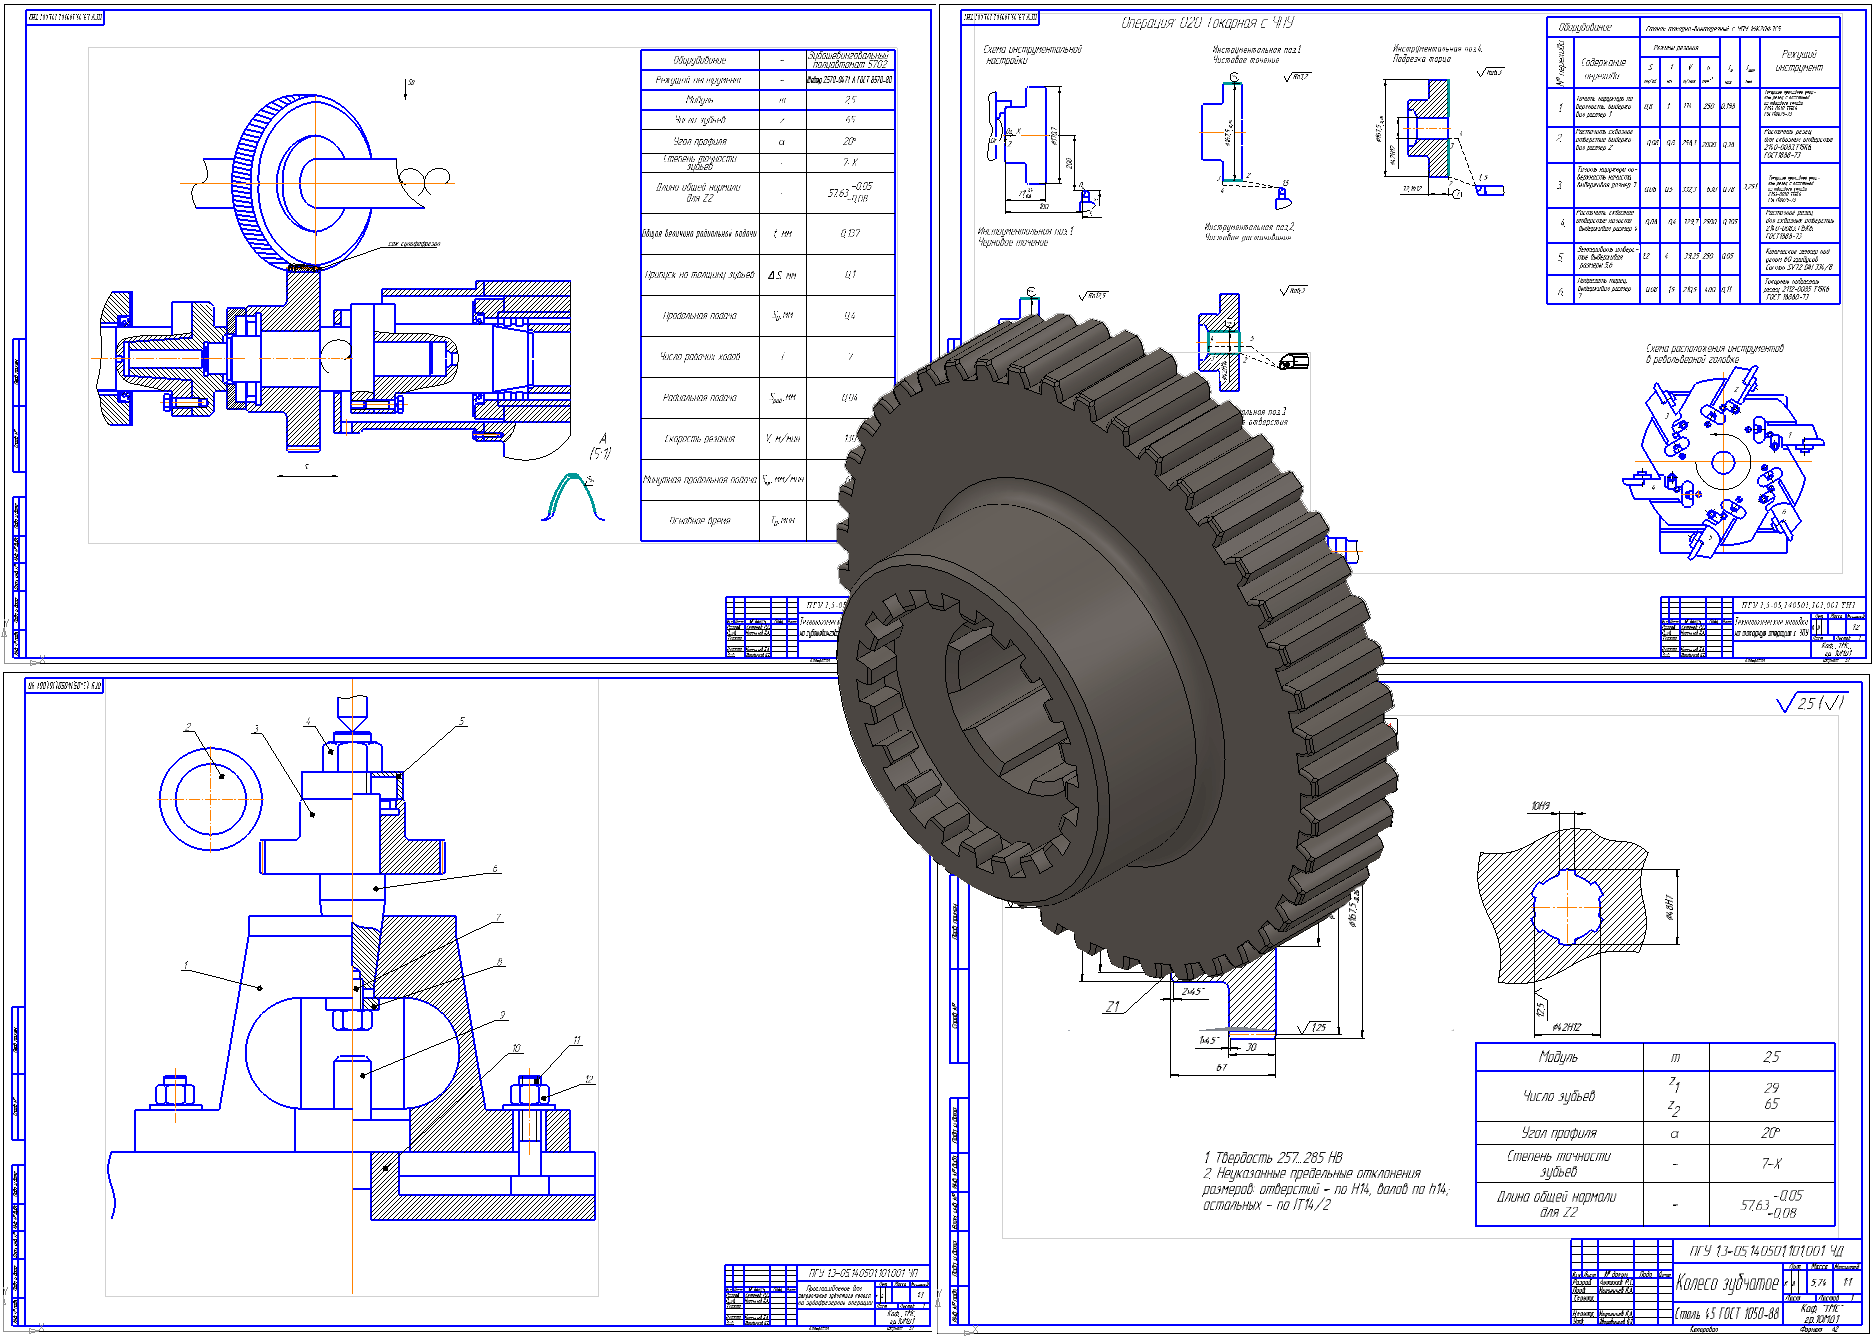The width and height of the screenshot is (1872, 1336).
Task: Click dimension '67' on gear section
Action: [x=1221, y=1067]
